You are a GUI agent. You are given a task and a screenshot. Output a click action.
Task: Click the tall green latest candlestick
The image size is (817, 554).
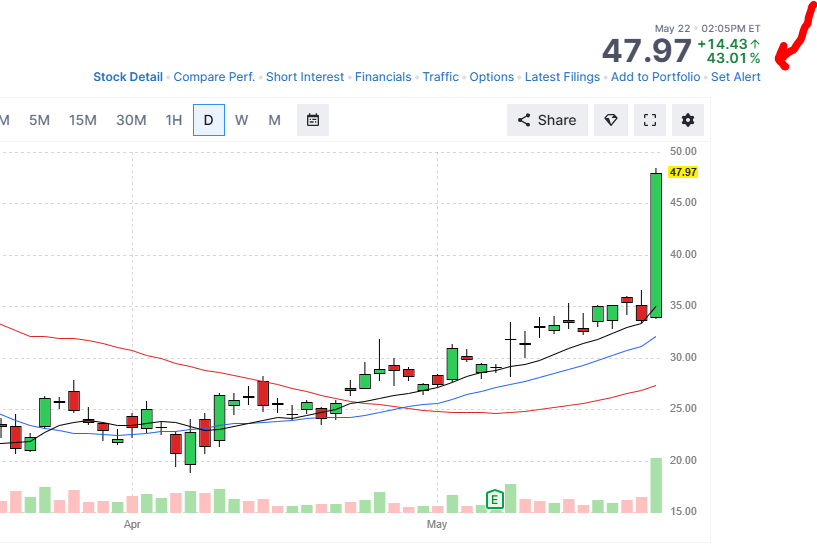656,245
